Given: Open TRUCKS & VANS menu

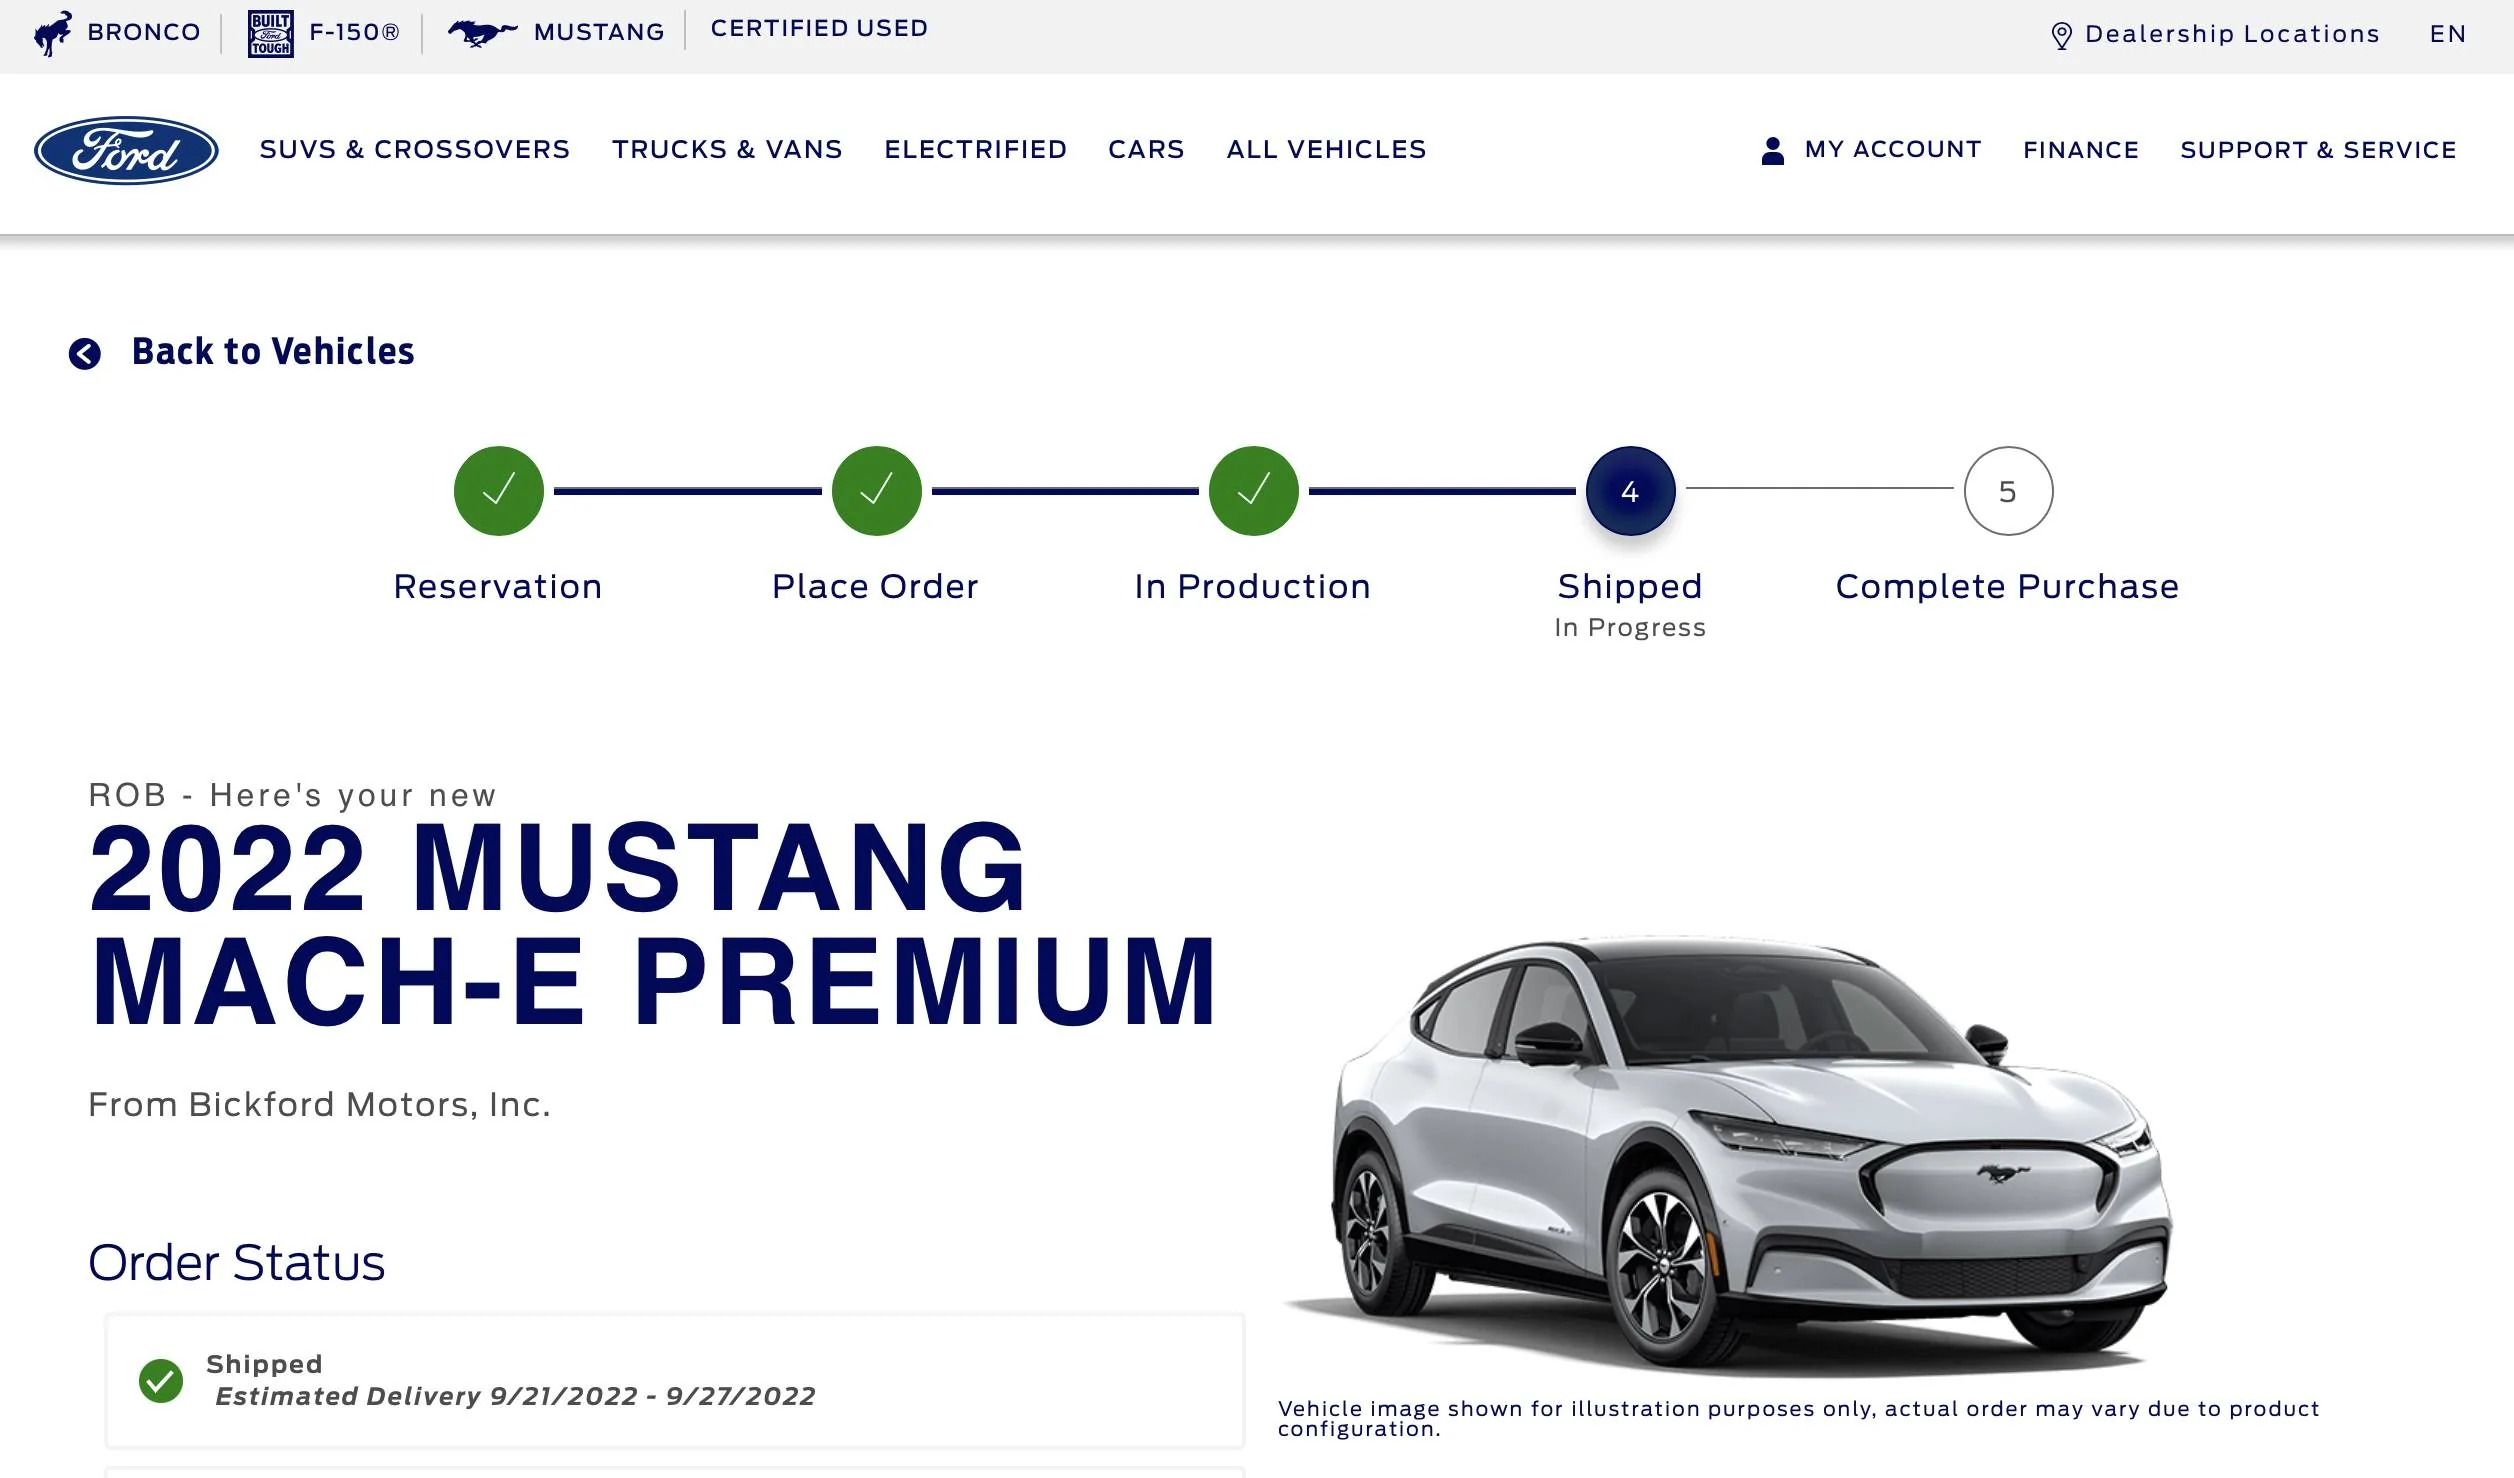Looking at the screenshot, I should click(x=727, y=149).
